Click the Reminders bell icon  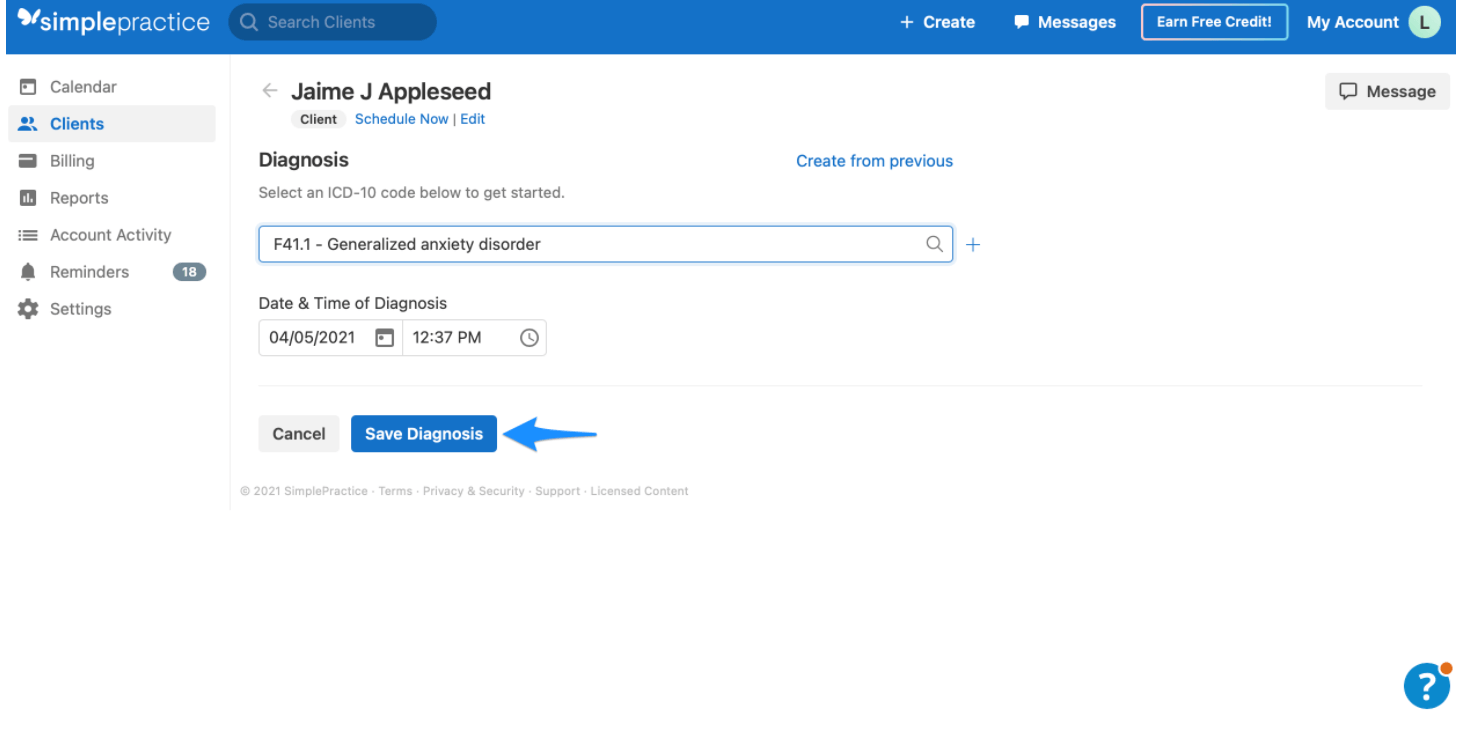click(28, 272)
